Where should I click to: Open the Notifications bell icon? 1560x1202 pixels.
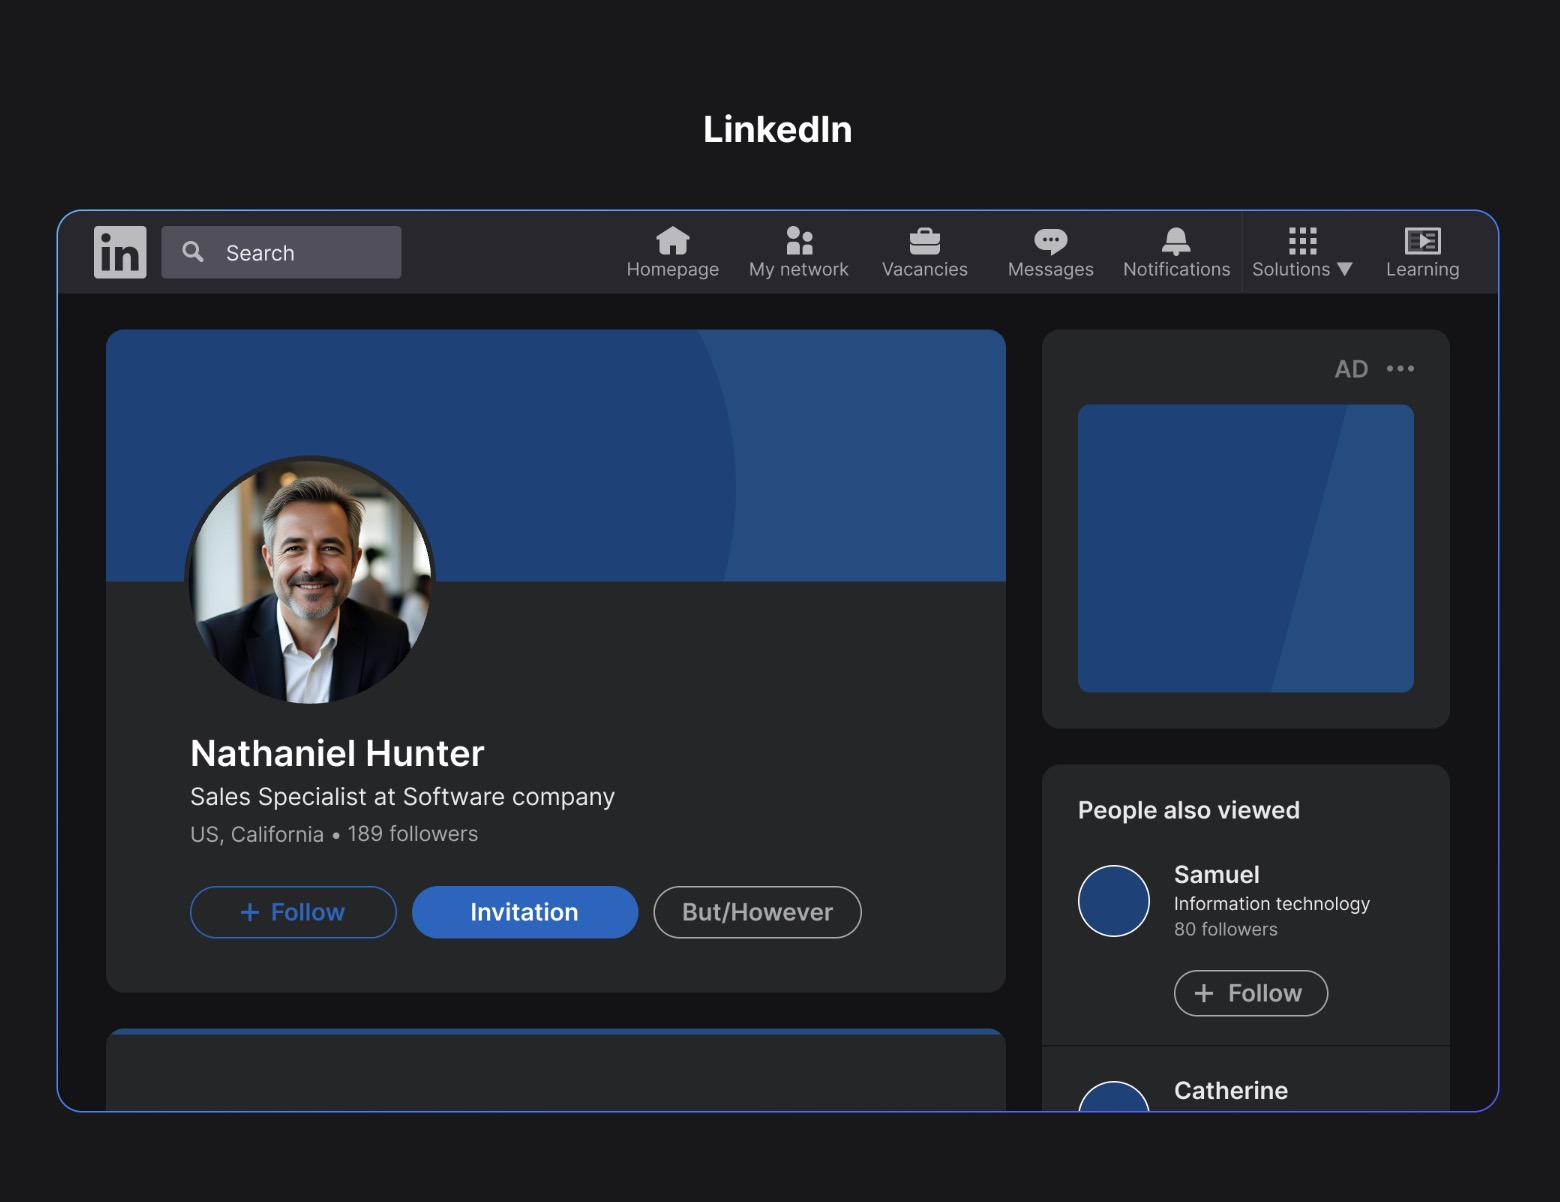tap(1176, 241)
